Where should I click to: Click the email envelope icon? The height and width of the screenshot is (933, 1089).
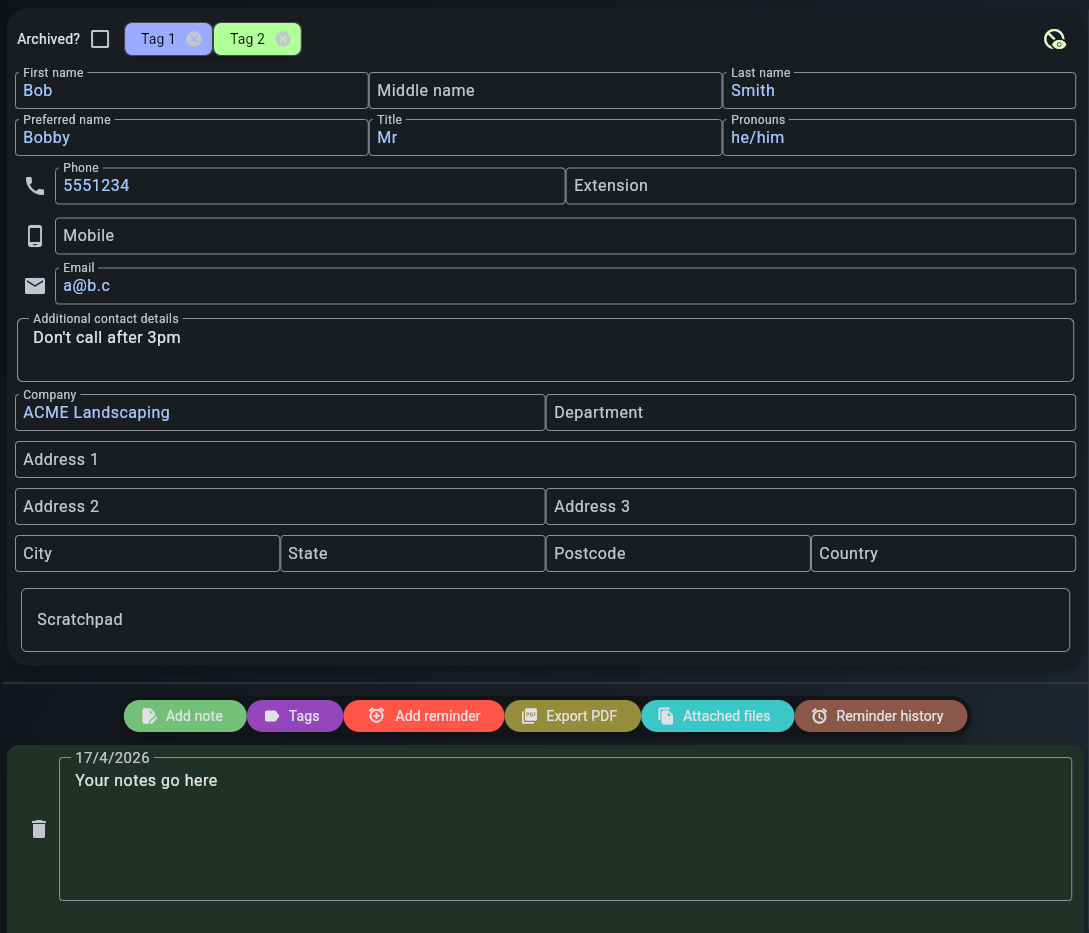(35, 286)
